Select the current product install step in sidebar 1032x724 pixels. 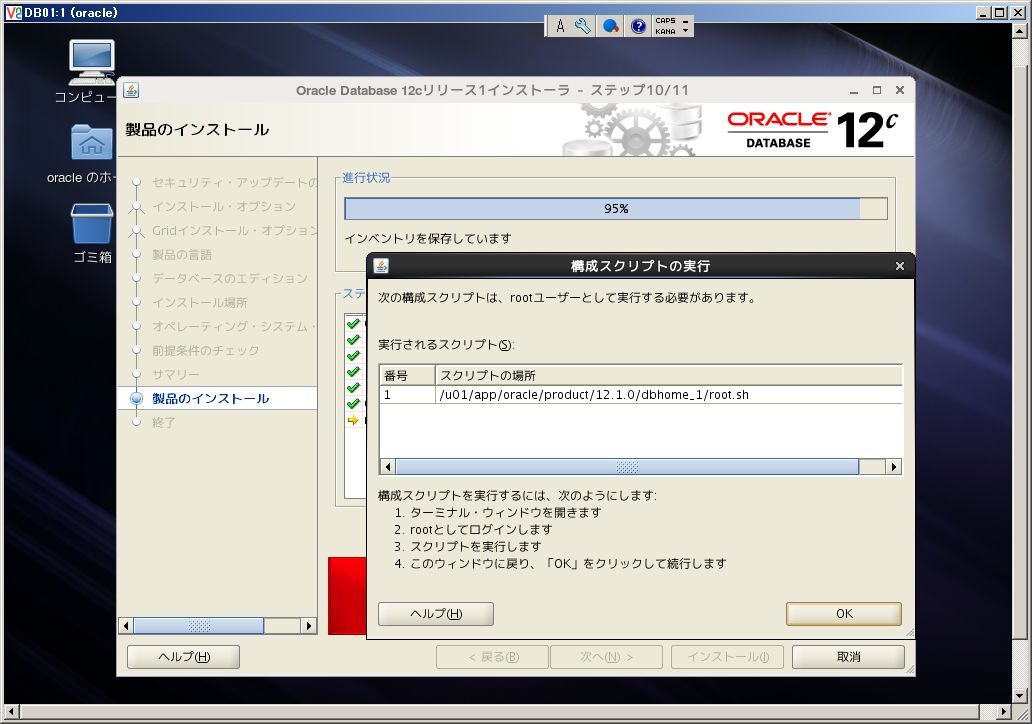[211, 398]
